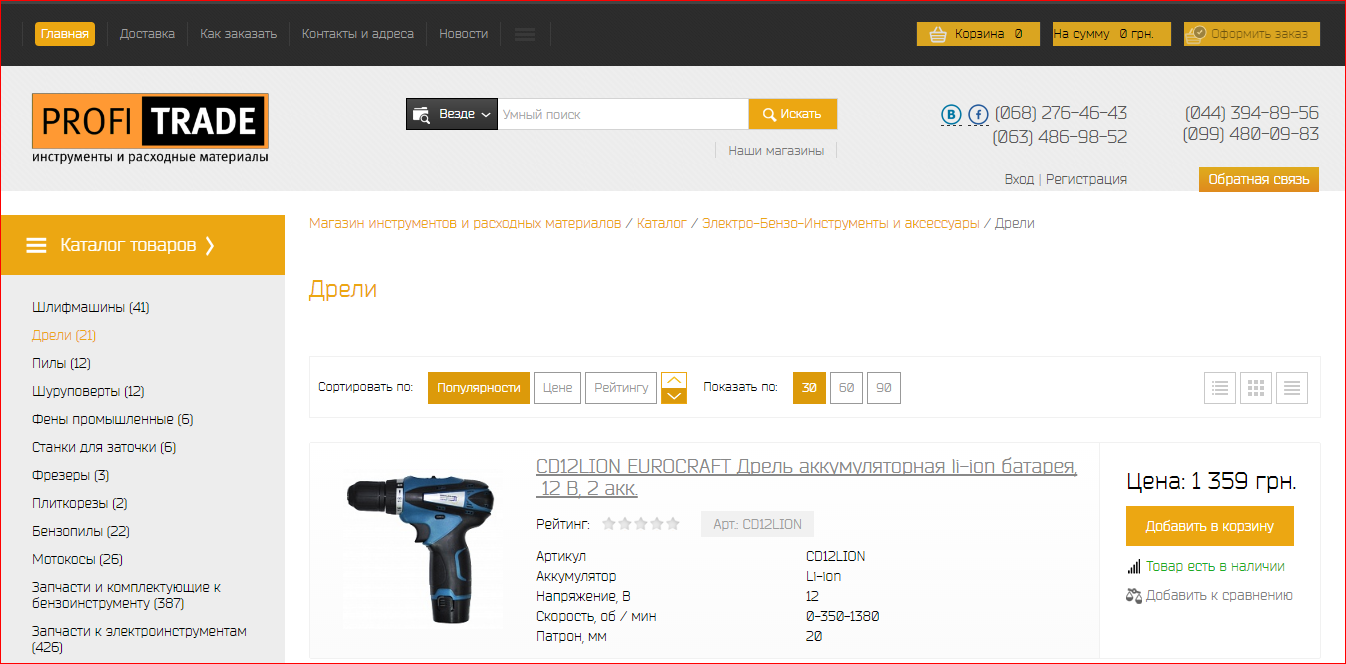The height and width of the screenshot is (664, 1346).
Task: Click the hamburger more-menu icon in top bar
Action: coord(525,34)
